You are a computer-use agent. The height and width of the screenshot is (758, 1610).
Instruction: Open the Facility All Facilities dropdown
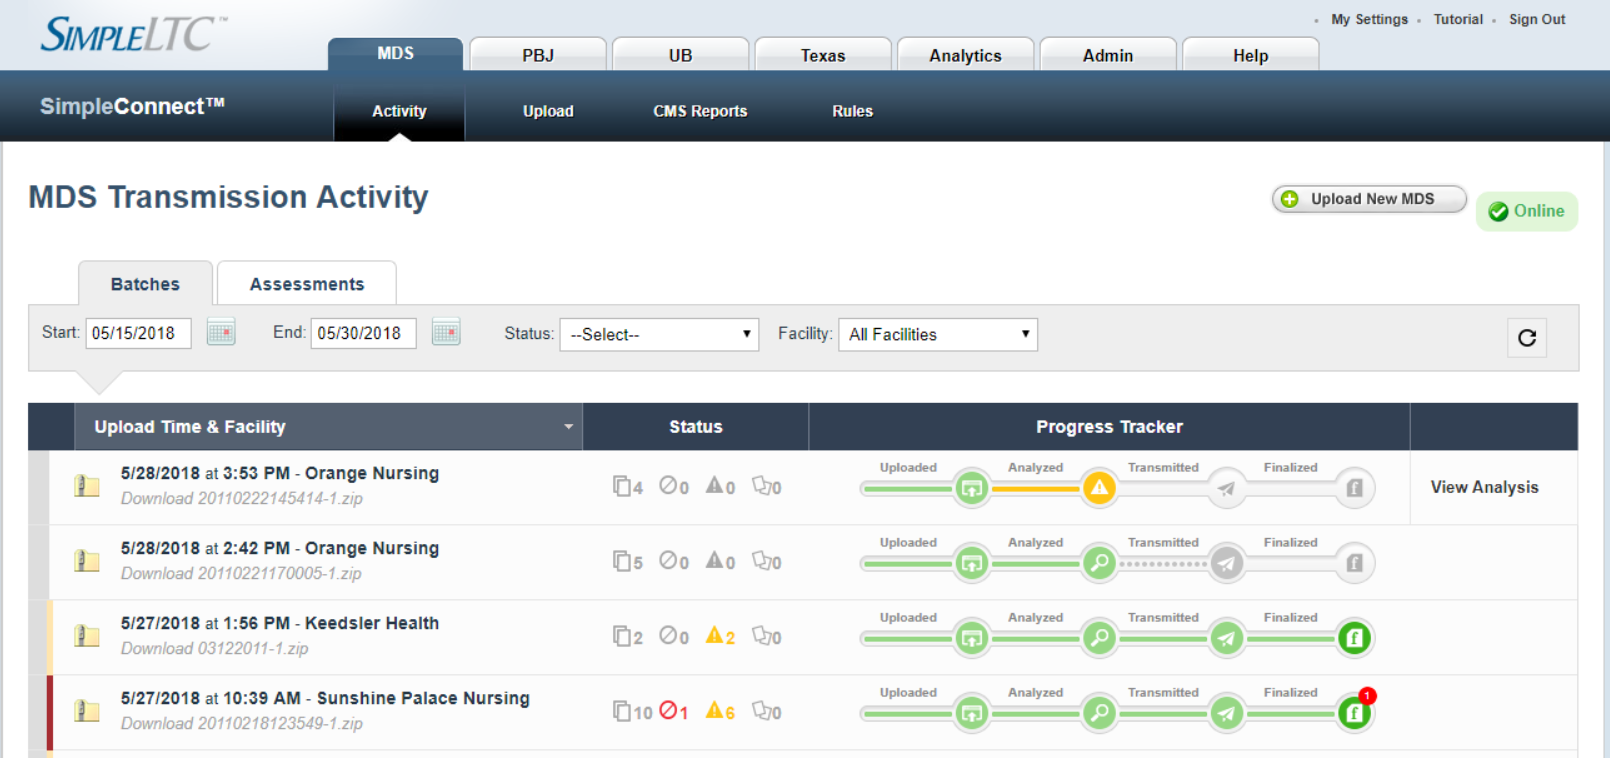938,334
